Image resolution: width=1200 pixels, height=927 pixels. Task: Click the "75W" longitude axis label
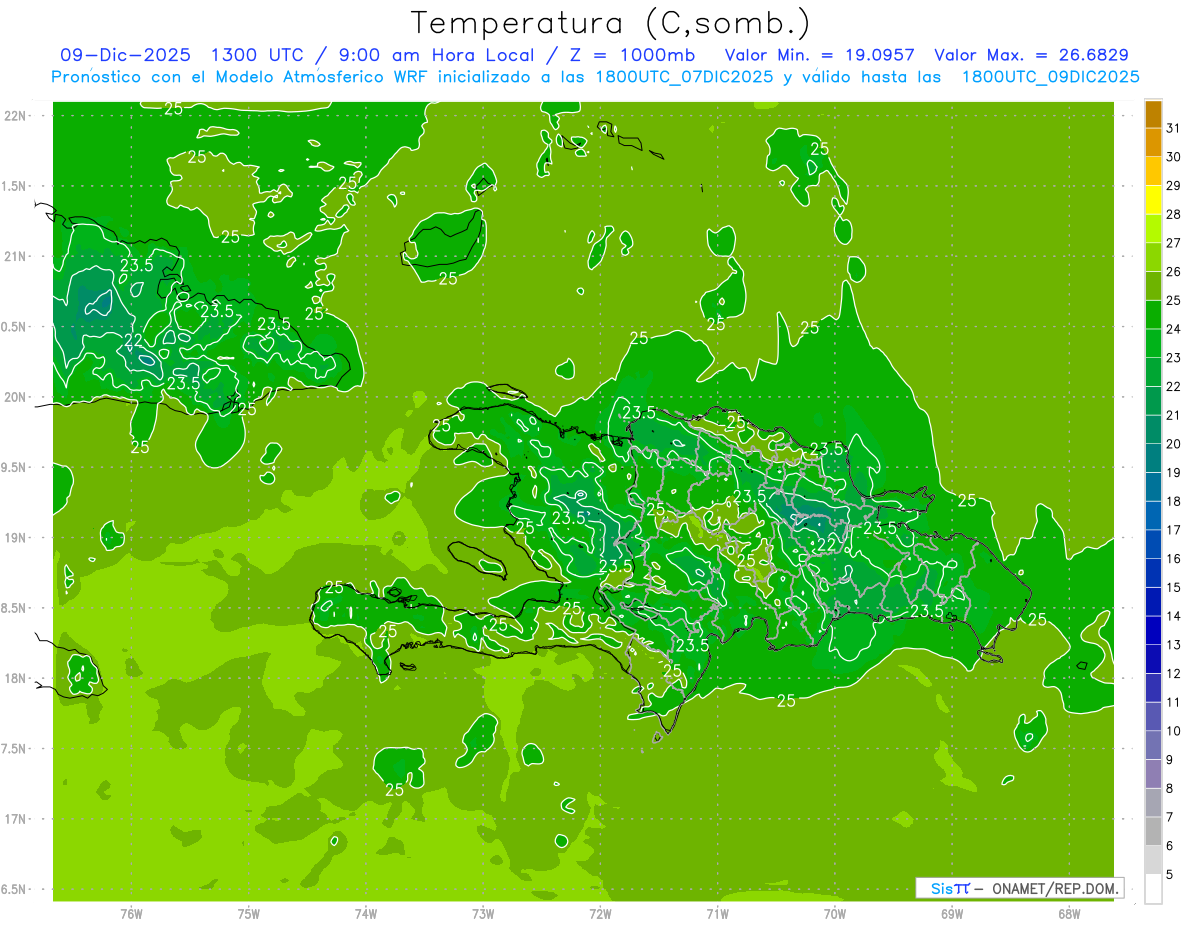tap(248, 914)
